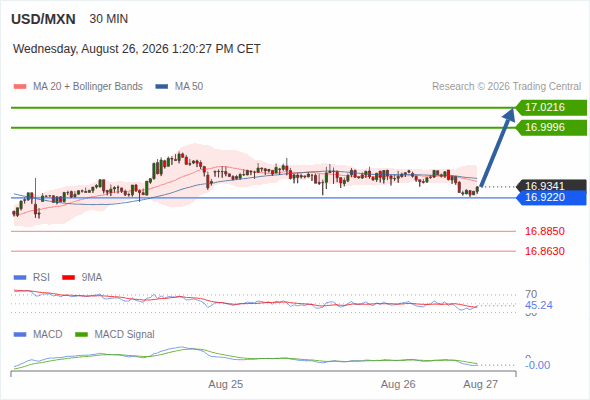Click the blue 16.9220 pivot tag
The width and height of the screenshot is (590, 400).
(x=551, y=198)
